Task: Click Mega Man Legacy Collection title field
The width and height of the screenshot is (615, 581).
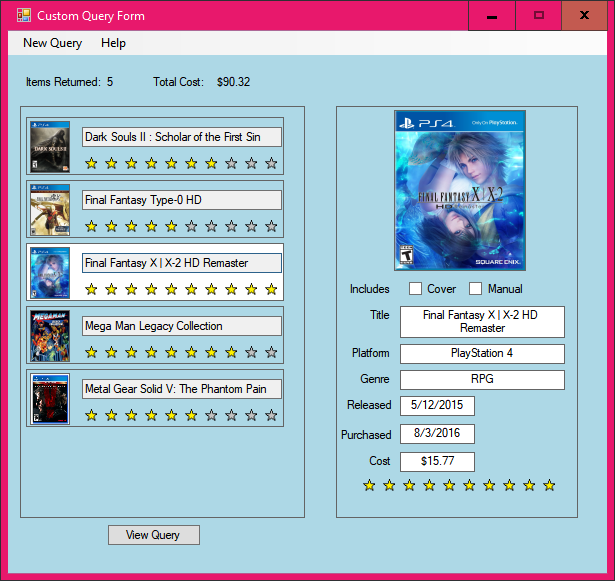Action: pos(182,326)
